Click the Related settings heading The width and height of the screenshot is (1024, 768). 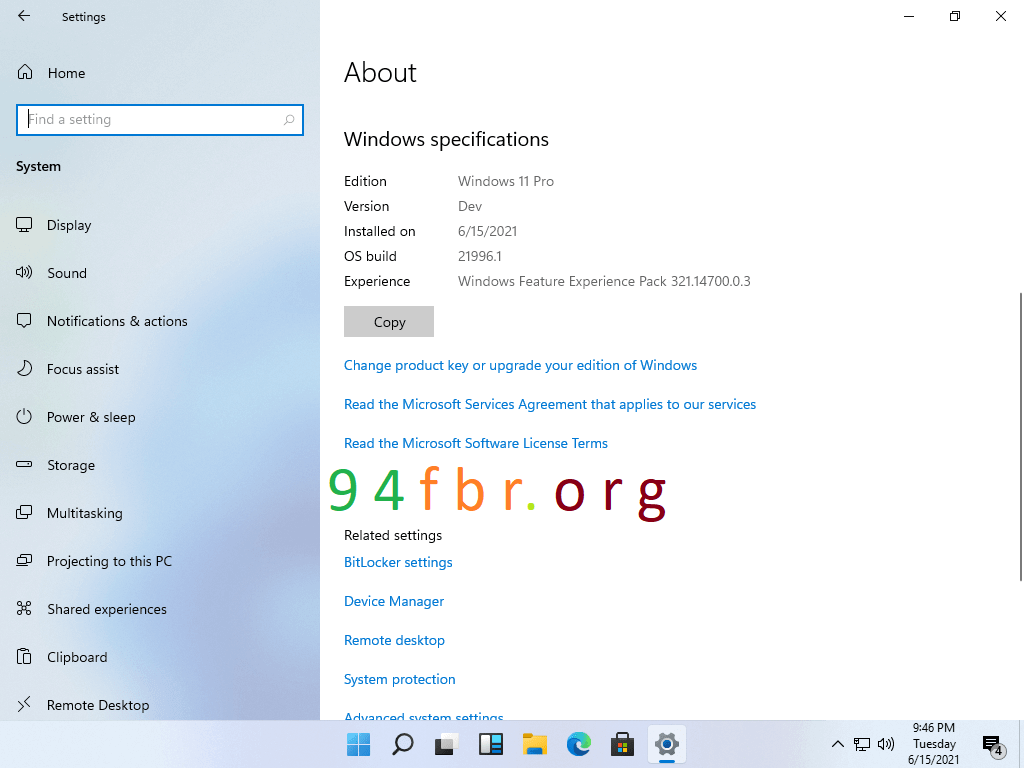pos(392,535)
